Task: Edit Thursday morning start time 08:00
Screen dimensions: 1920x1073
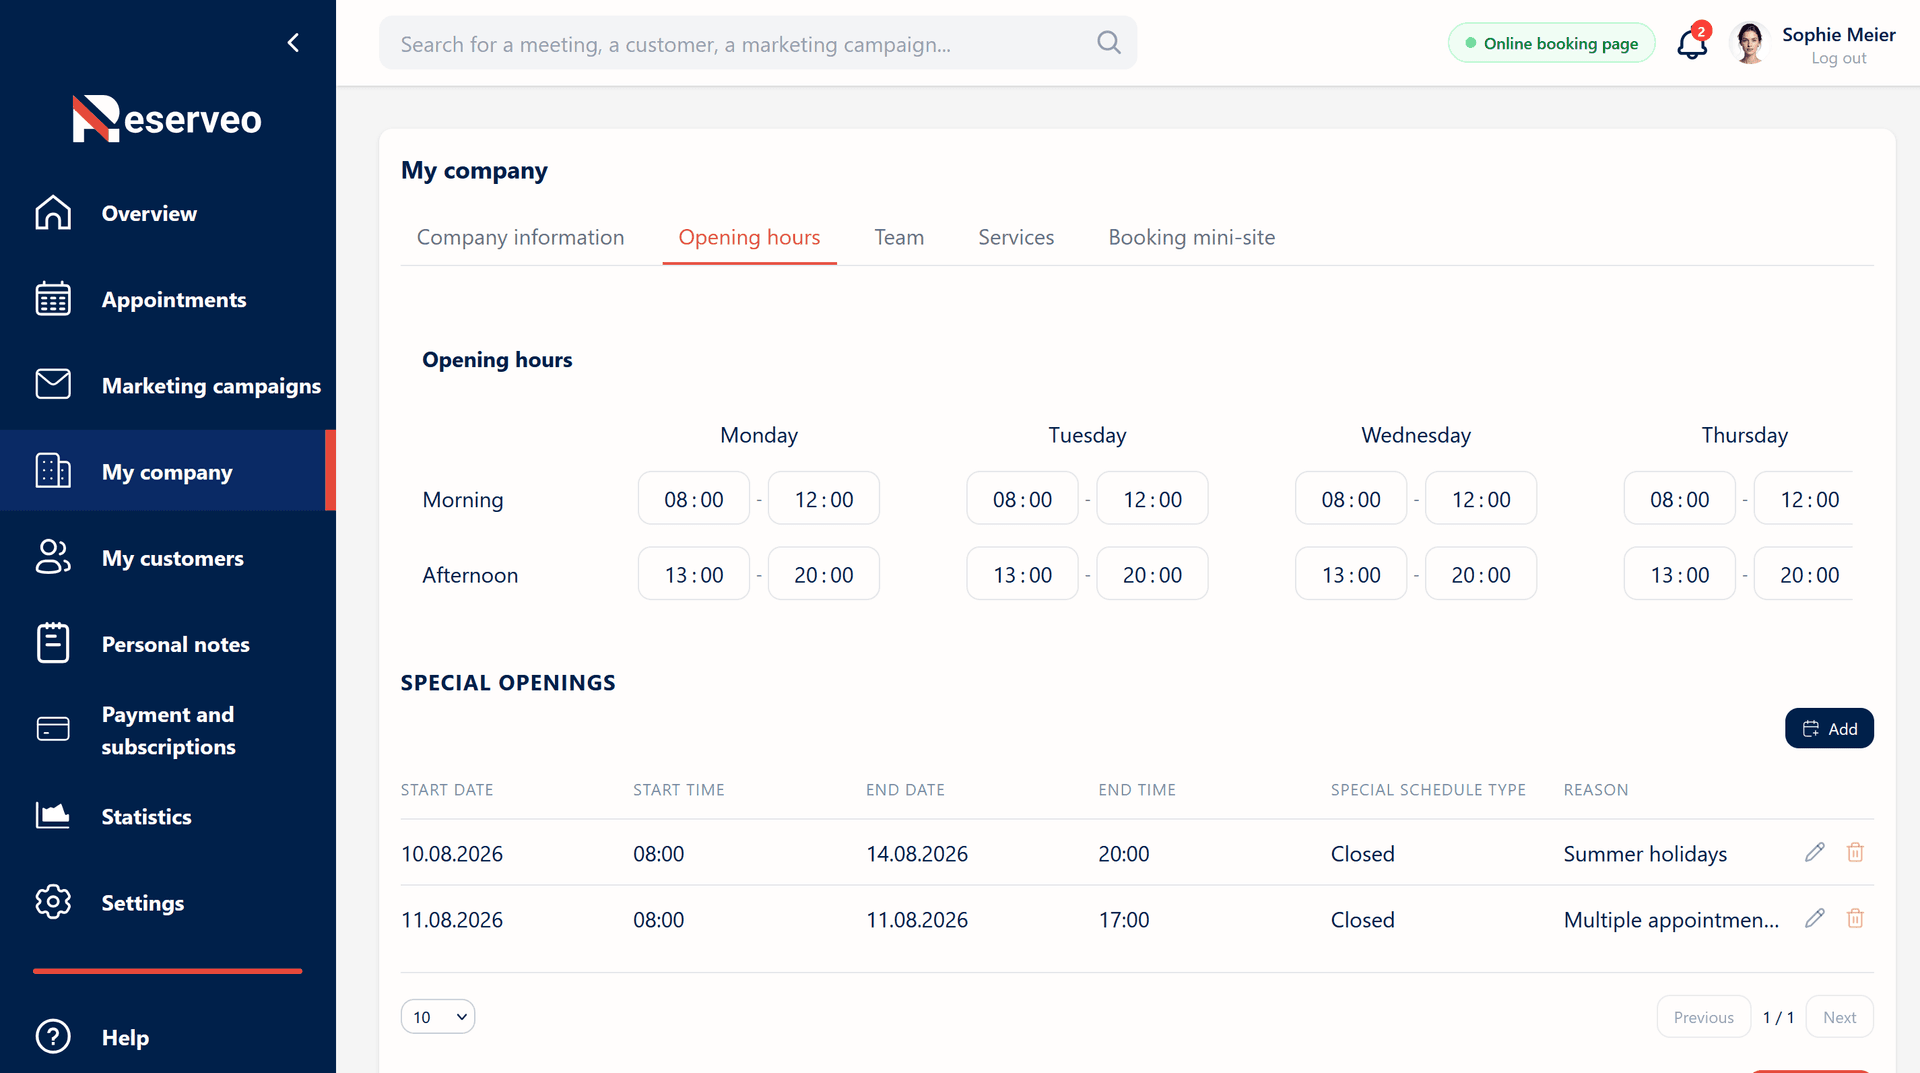Action: (x=1680, y=499)
